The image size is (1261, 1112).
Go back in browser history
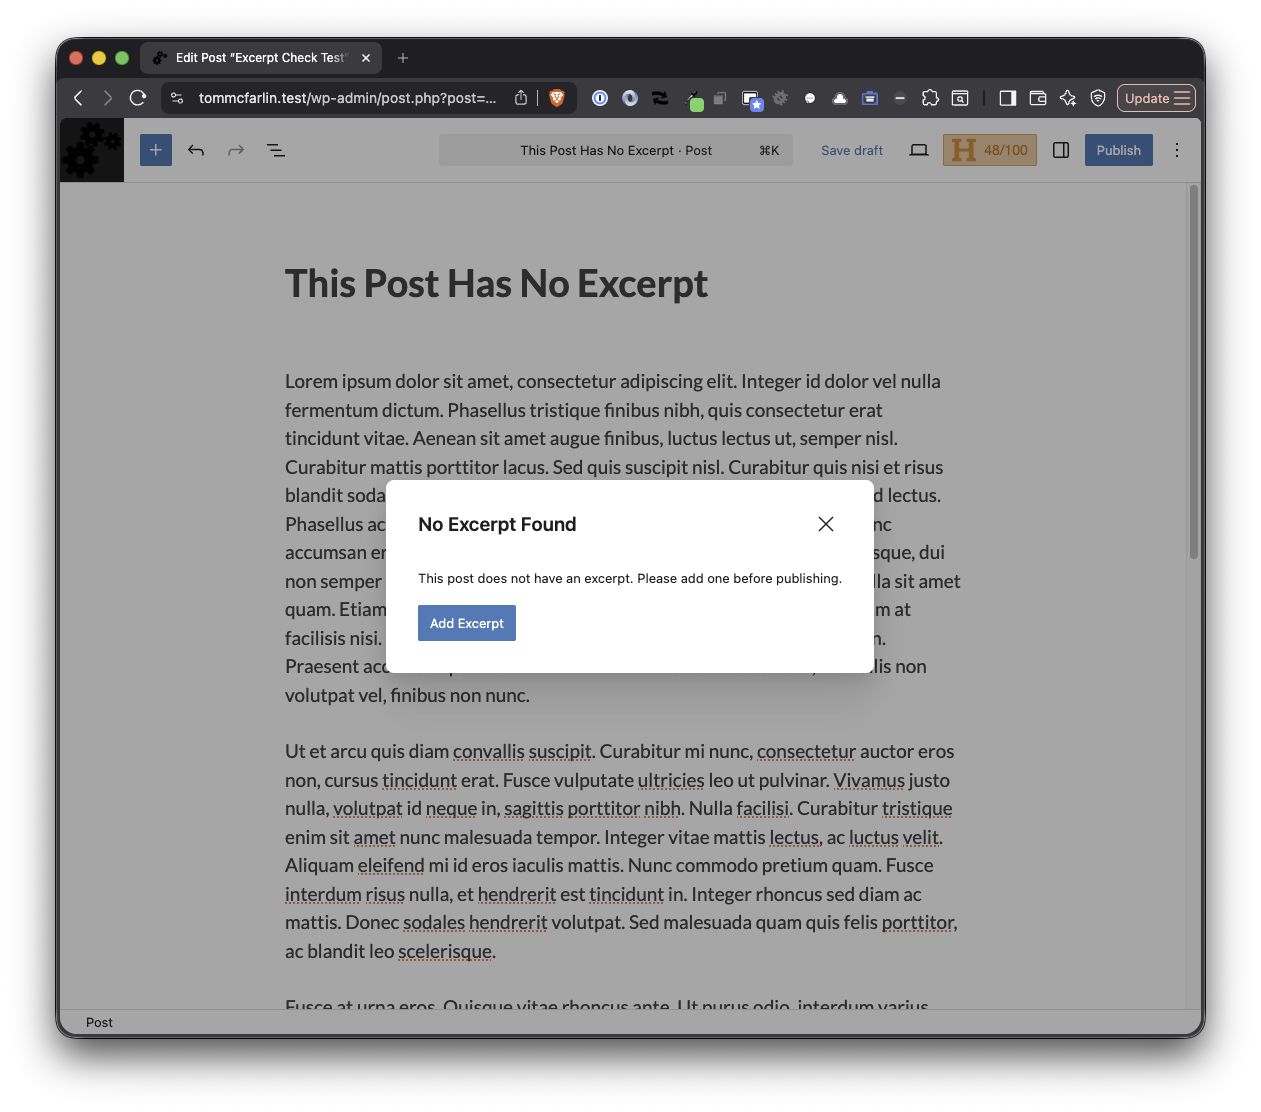pos(78,98)
